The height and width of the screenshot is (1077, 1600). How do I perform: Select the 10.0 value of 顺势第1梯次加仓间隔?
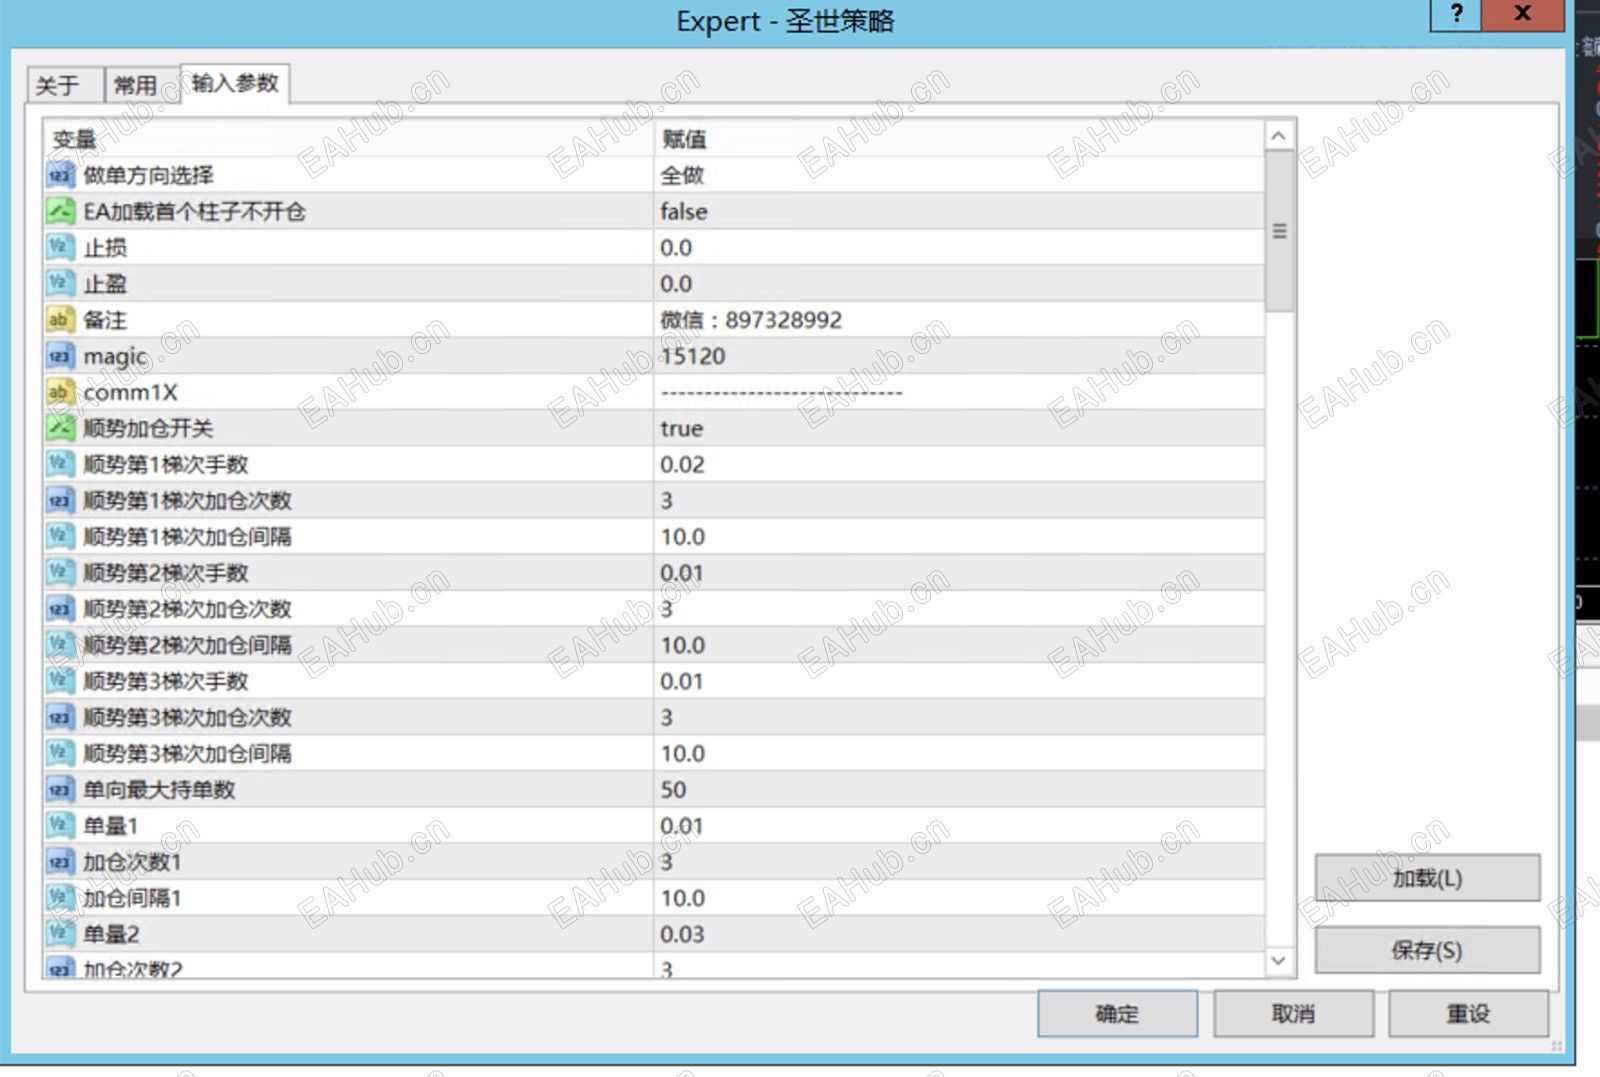click(x=683, y=537)
